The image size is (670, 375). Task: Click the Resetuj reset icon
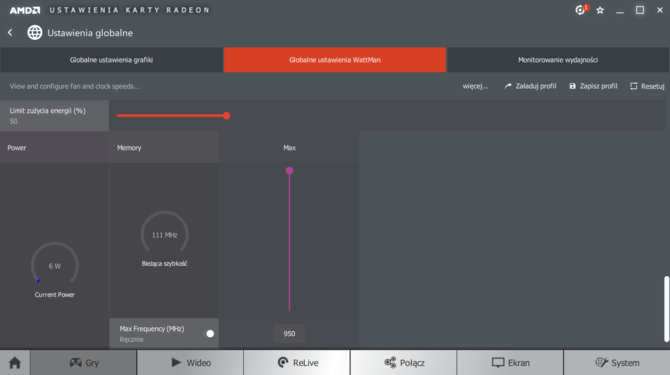pos(633,86)
